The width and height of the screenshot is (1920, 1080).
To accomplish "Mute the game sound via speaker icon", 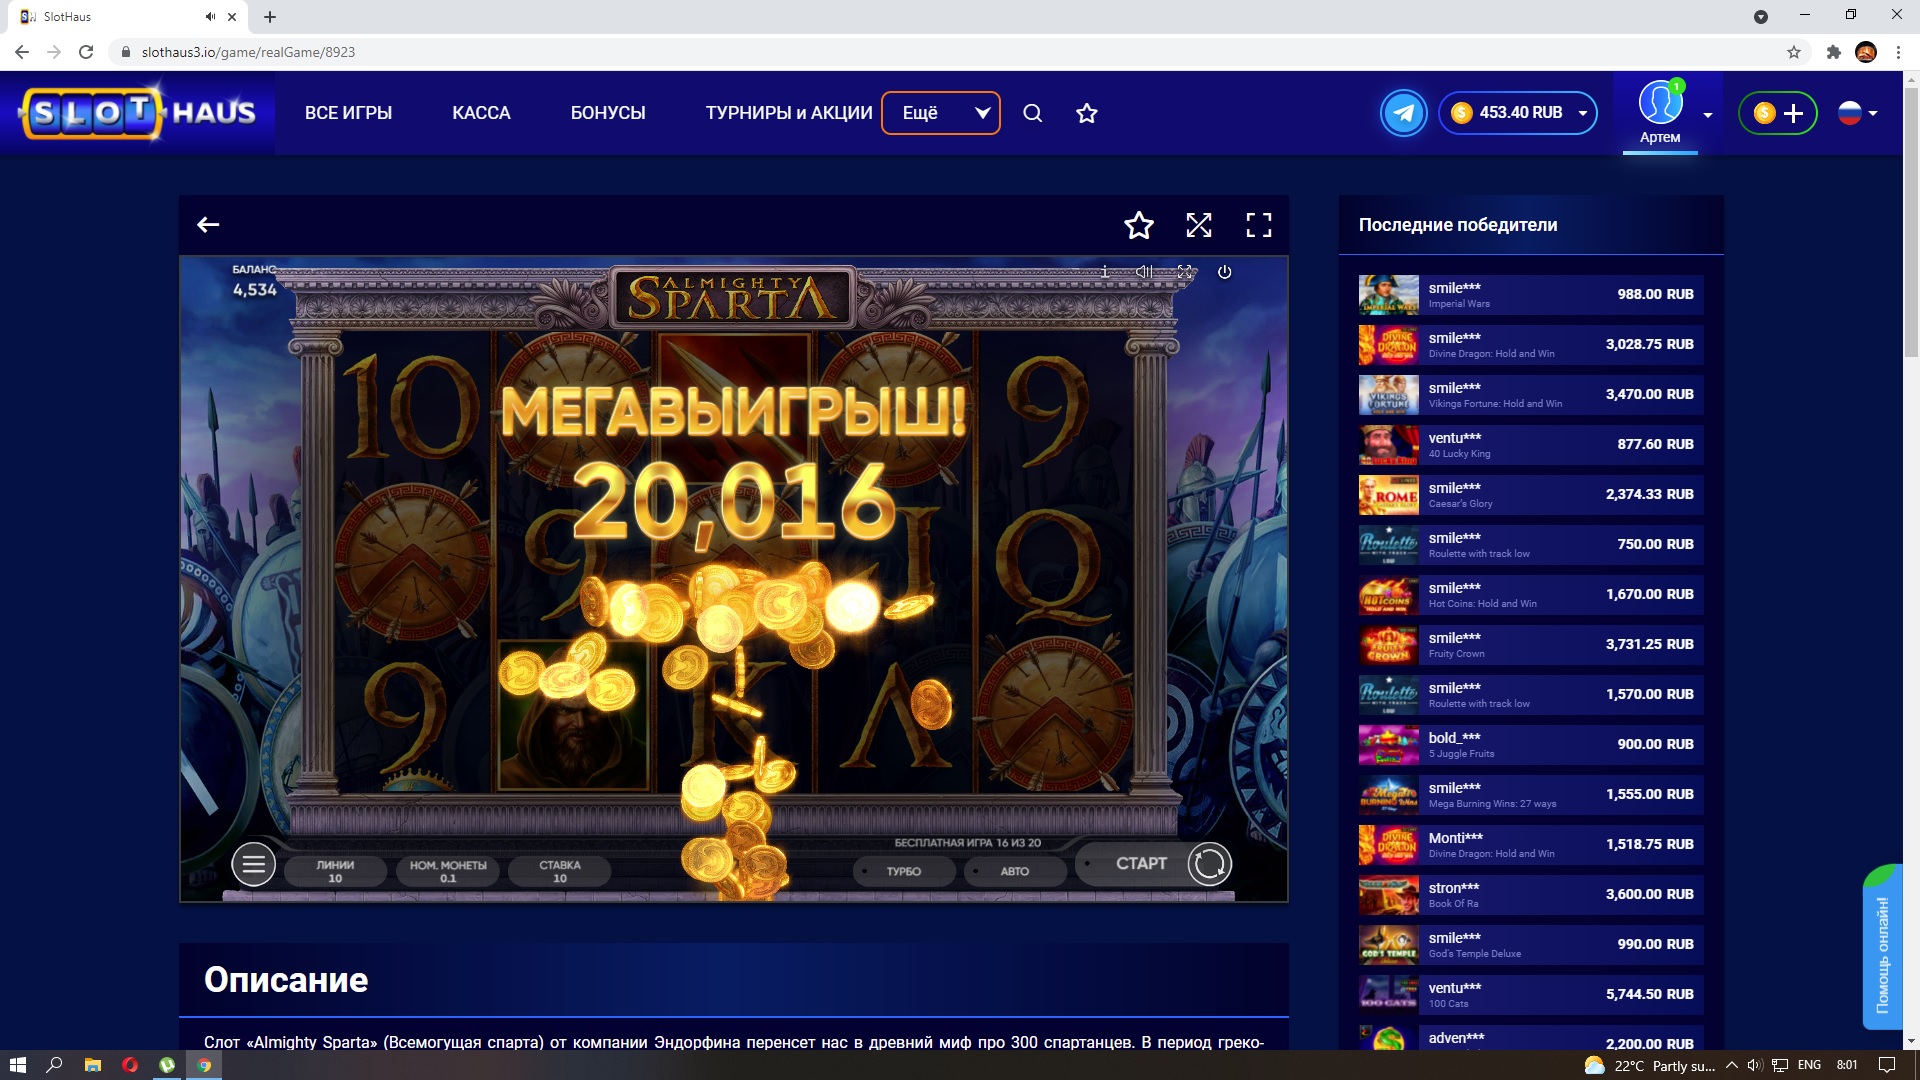I will point(1144,271).
